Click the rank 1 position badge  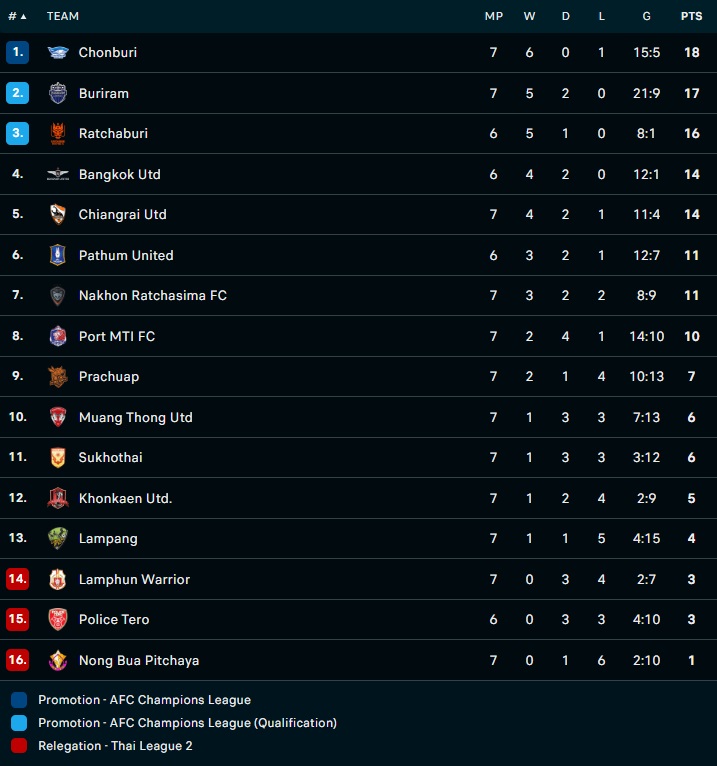tap(17, 53)
